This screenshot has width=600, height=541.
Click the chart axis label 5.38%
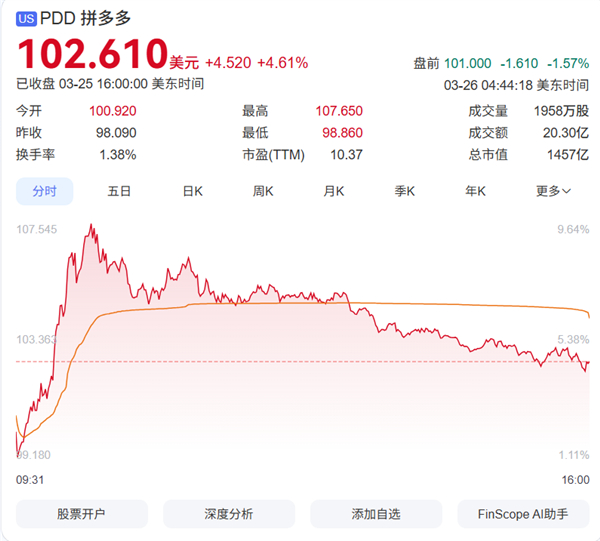573,339
